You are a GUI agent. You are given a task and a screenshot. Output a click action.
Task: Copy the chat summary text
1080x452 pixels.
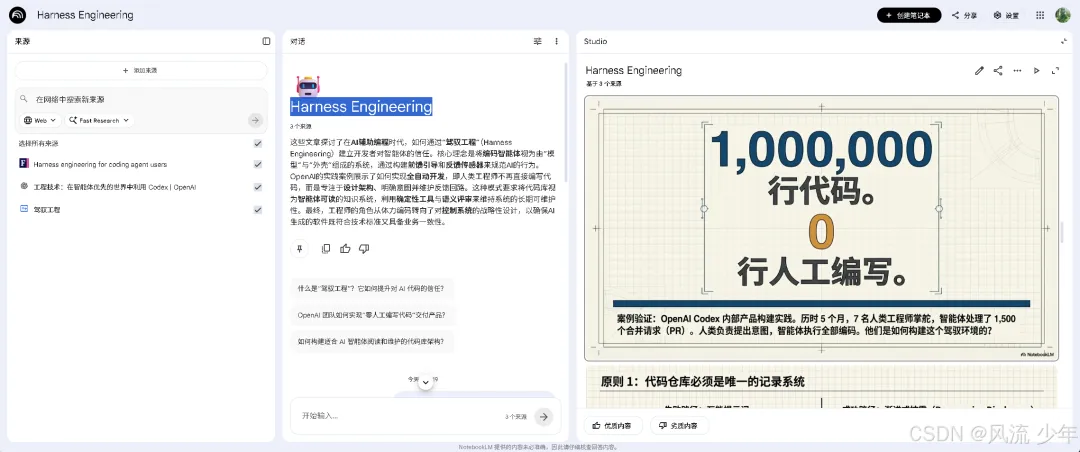click(326, 249)
